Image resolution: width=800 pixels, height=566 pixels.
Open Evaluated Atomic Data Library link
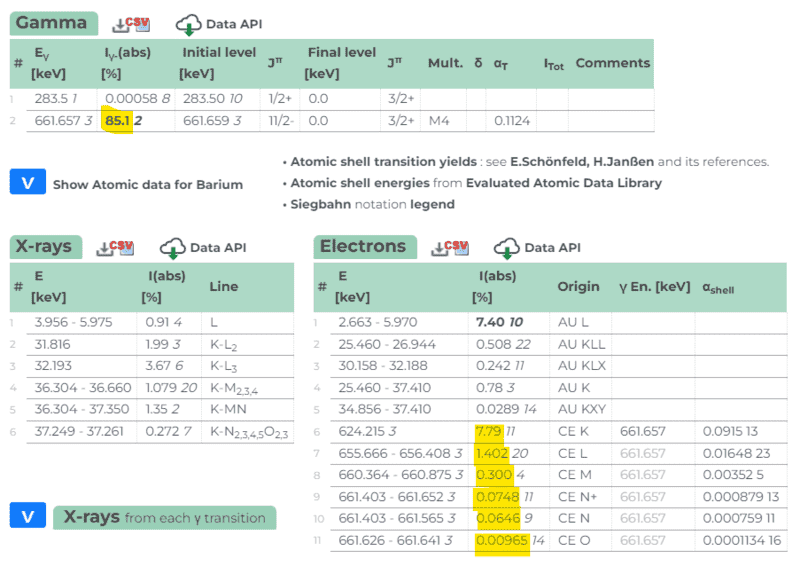tap(564, 183)
